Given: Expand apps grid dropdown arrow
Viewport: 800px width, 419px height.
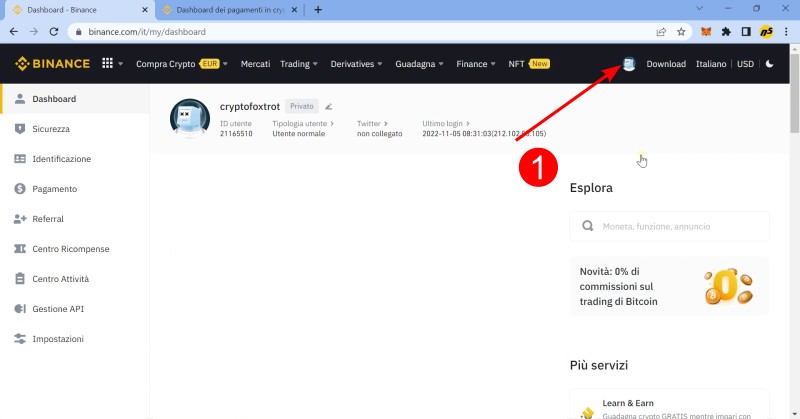Looking at the screenshot, I should point(120,64).
